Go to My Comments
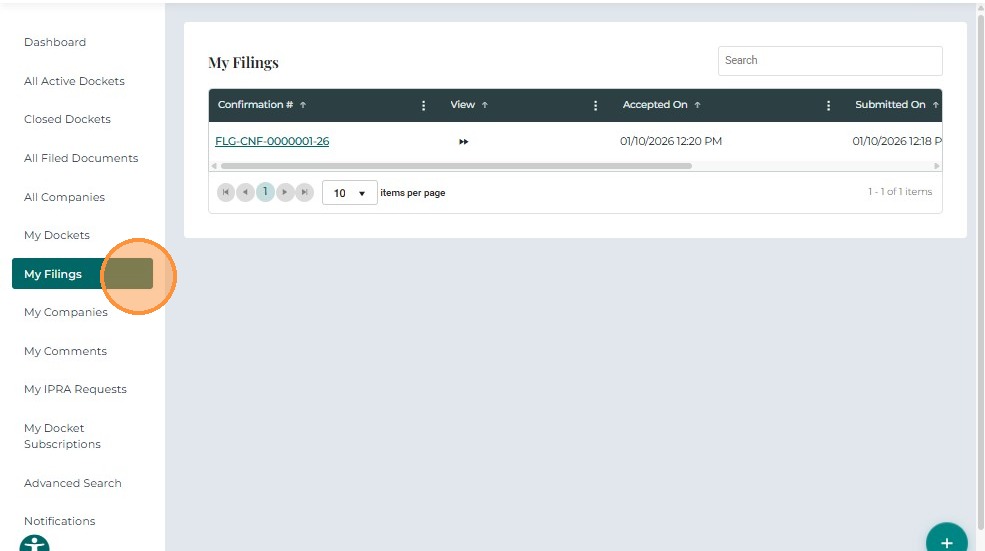The height and width of the screenshot is (551, 985). 65,351
